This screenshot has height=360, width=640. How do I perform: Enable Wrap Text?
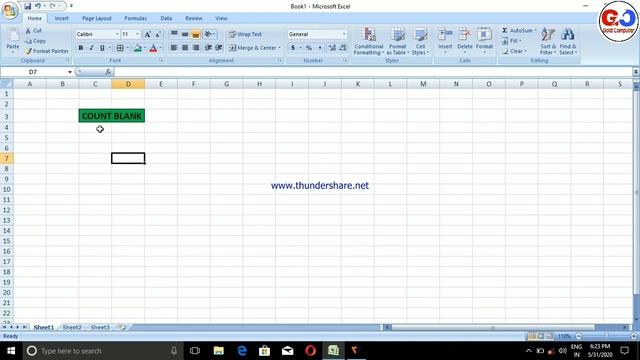coord(245,34)
